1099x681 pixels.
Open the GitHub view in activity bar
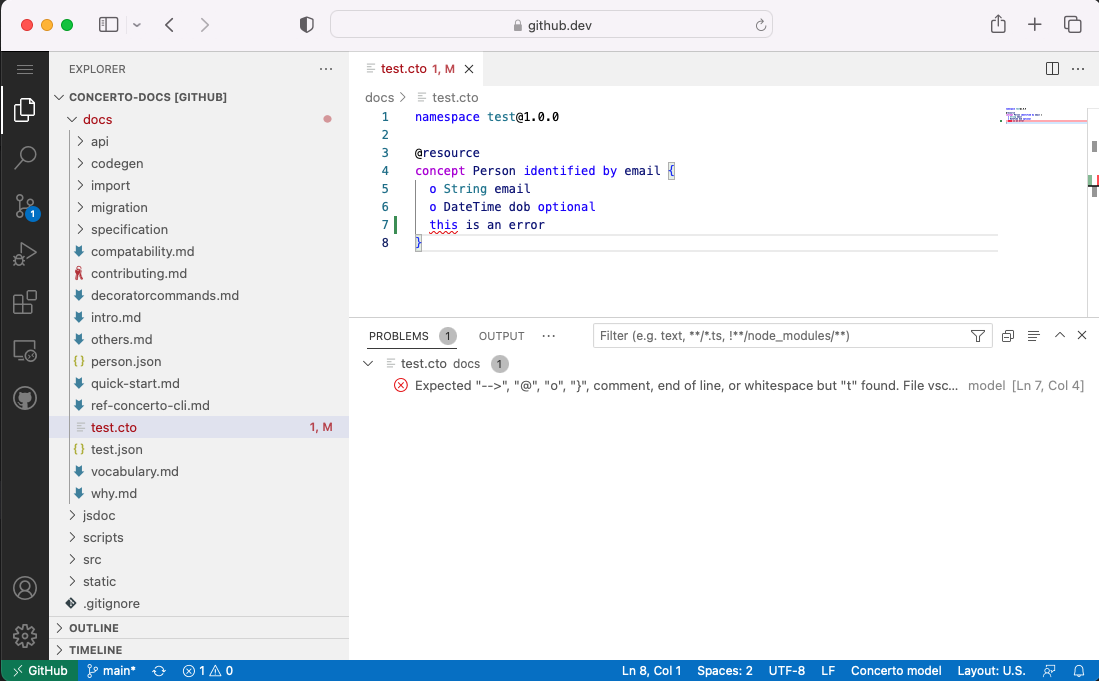25,397
